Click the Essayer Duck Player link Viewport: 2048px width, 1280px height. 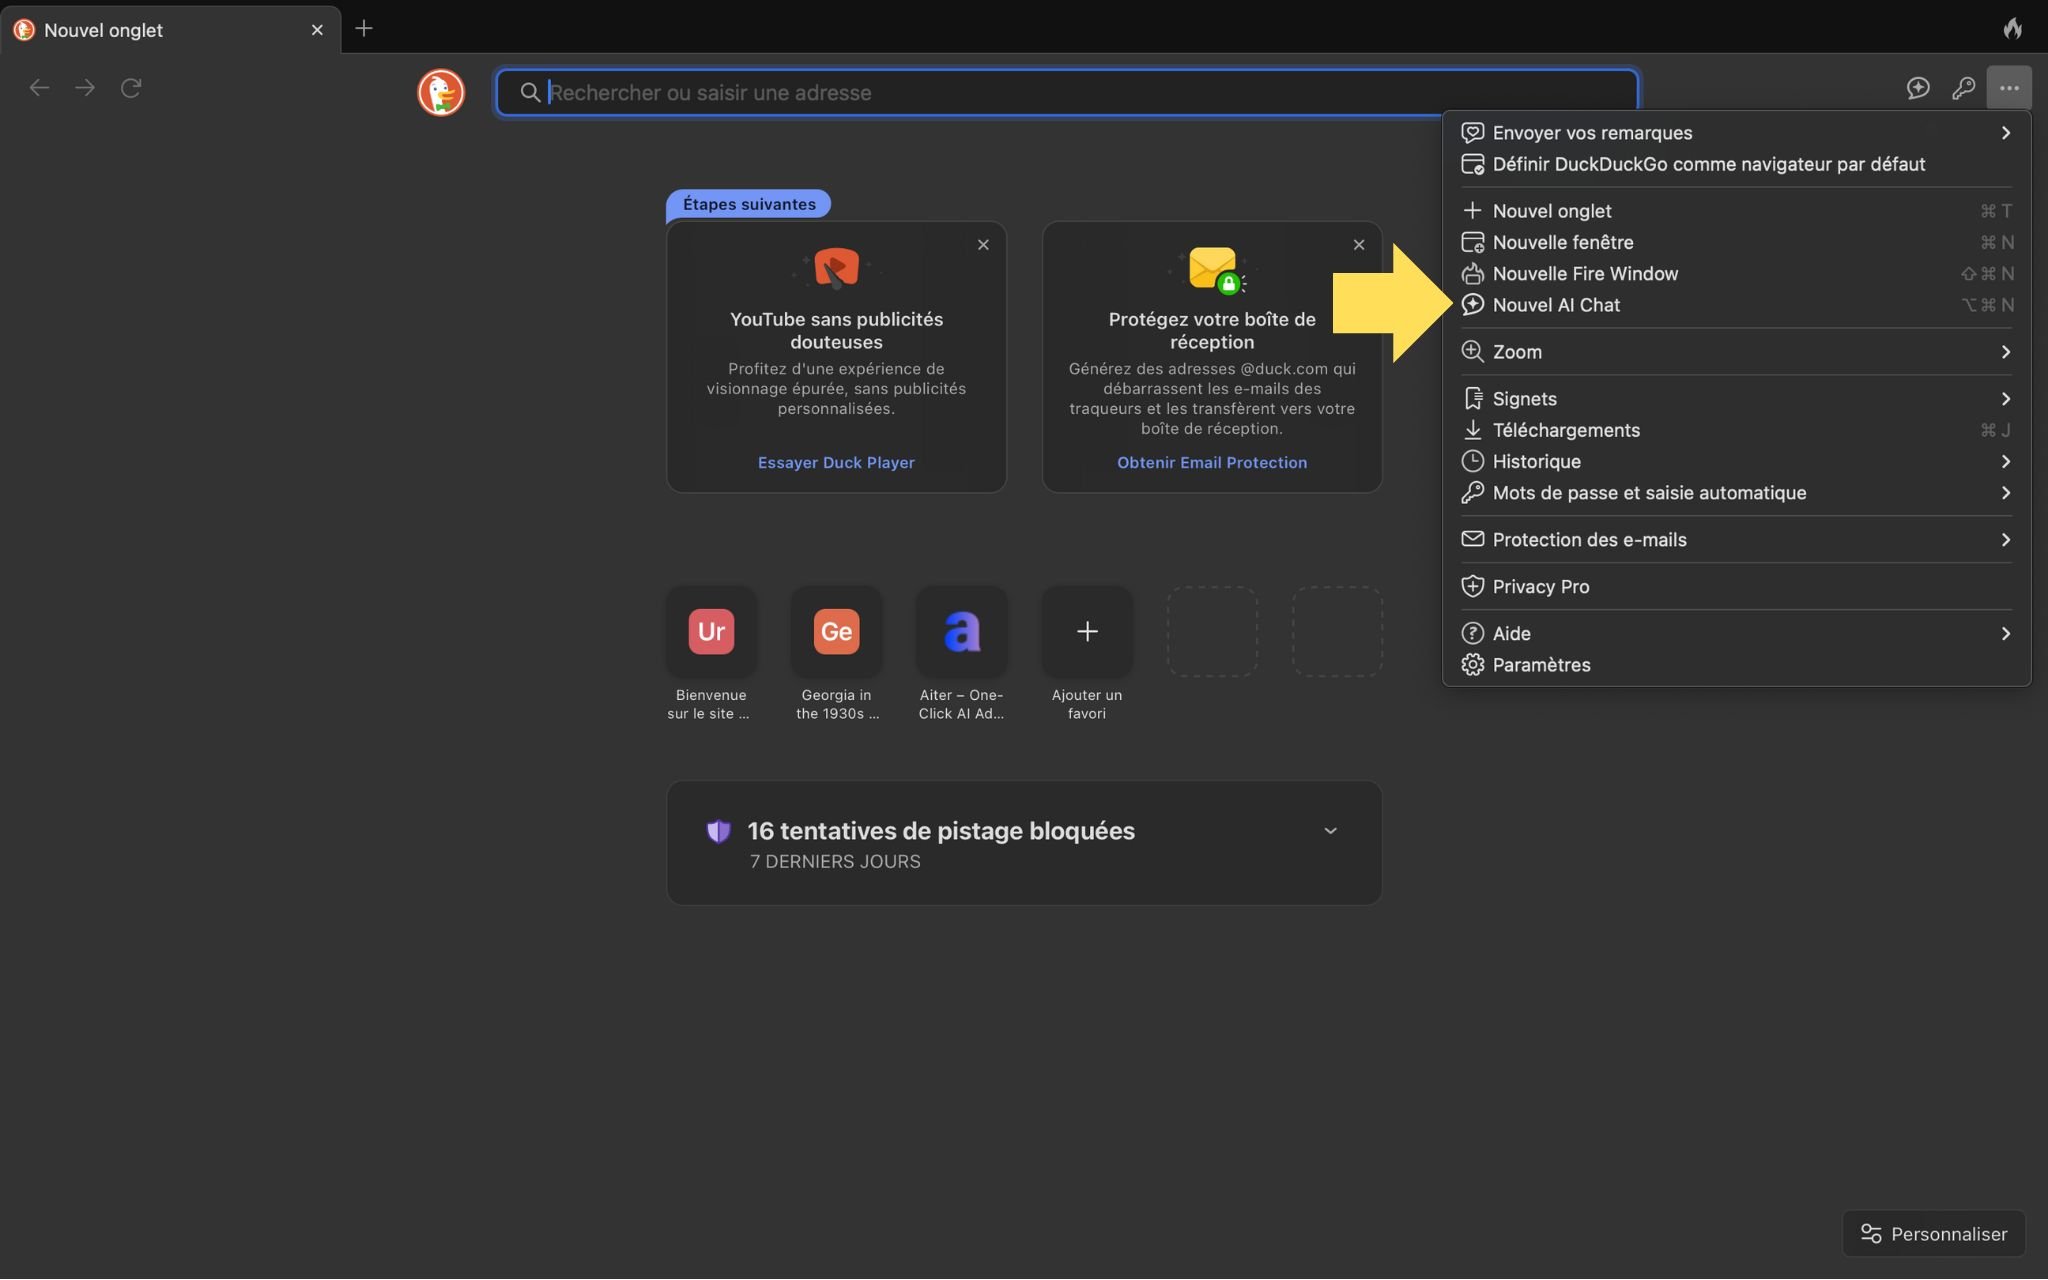[x=836, y=463]
